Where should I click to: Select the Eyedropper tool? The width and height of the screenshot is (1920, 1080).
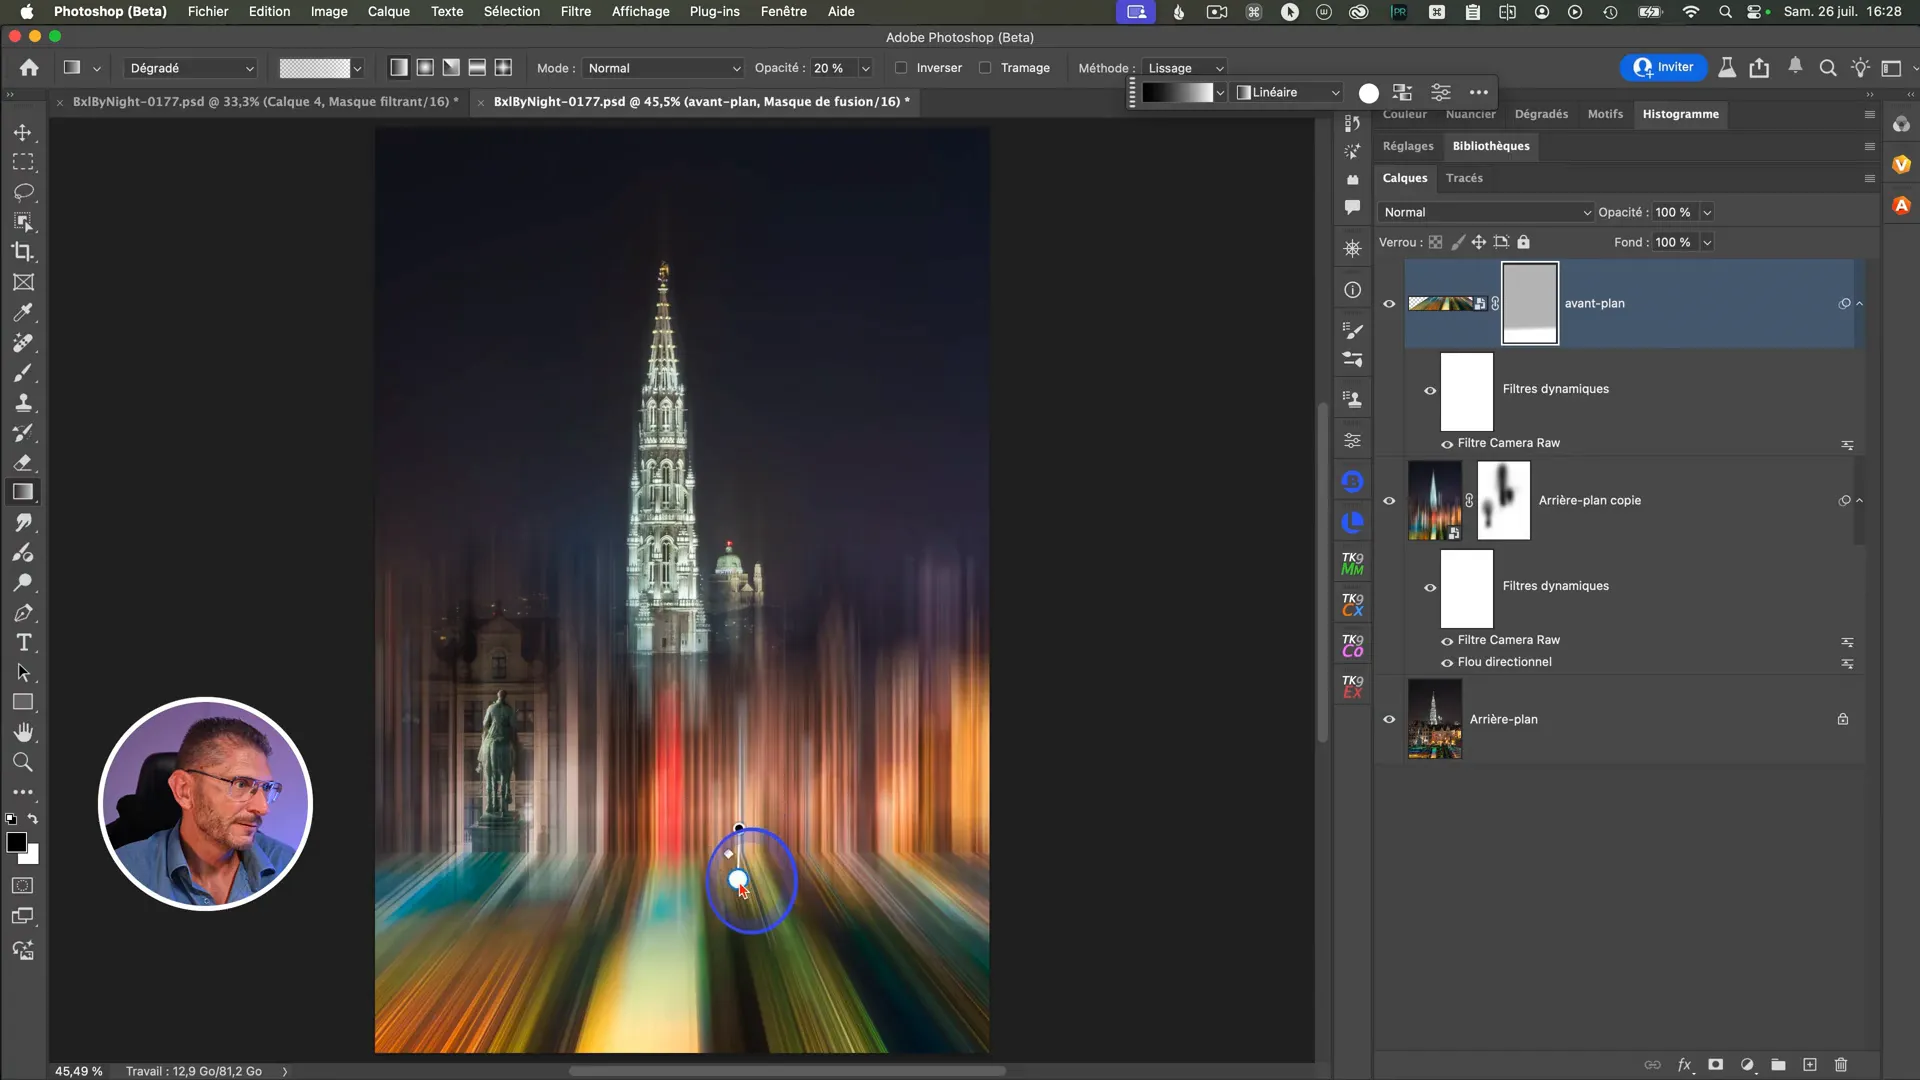(23, 312)
